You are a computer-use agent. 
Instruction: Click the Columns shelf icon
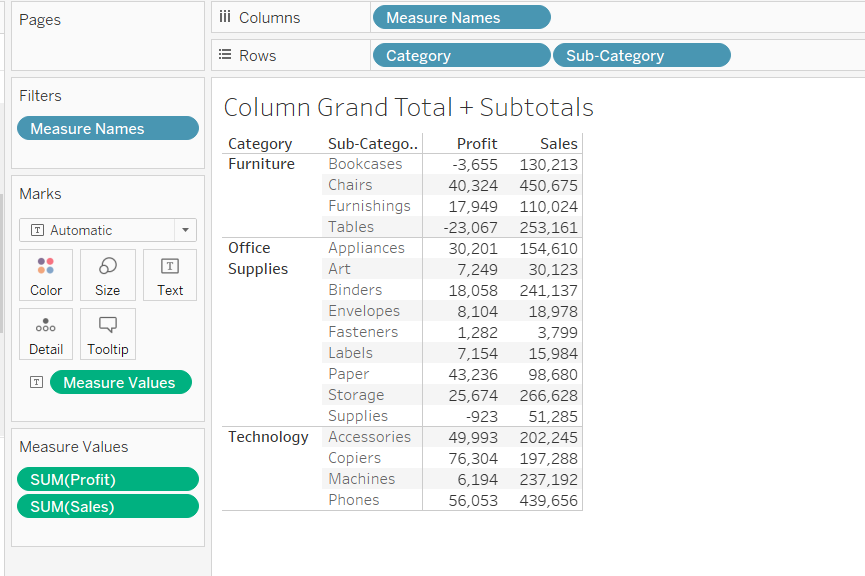[x=225, y=17]
